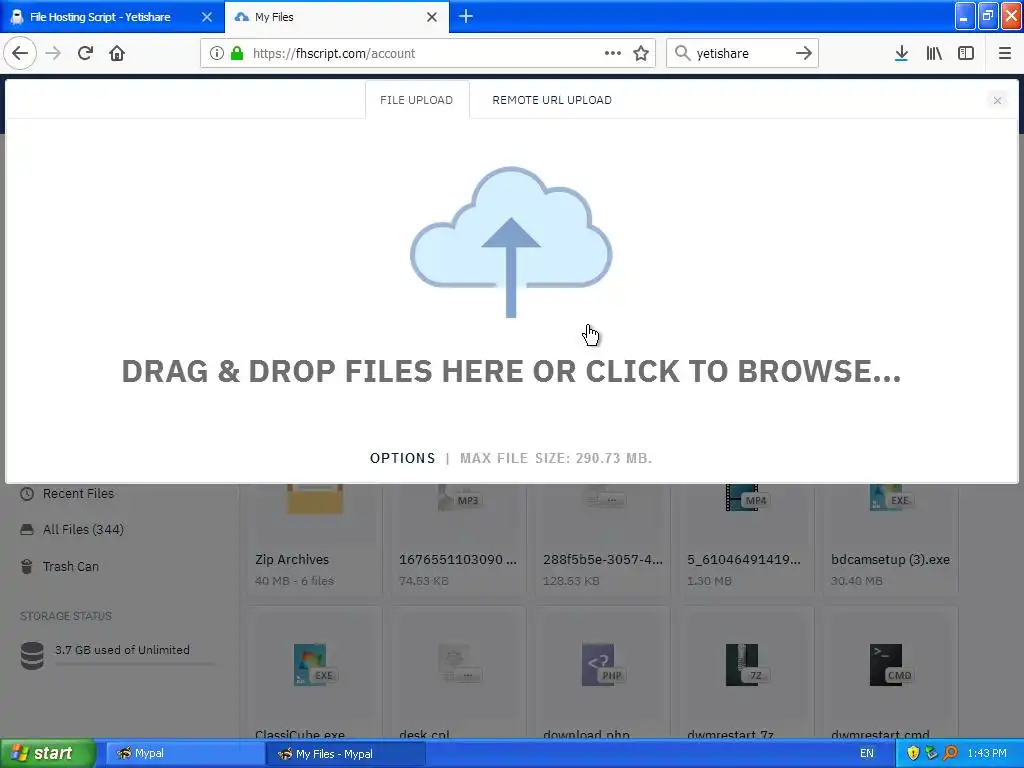Click the EN language indicator
The width and height of the screenshot is (1024, 768).
point(867,753)
